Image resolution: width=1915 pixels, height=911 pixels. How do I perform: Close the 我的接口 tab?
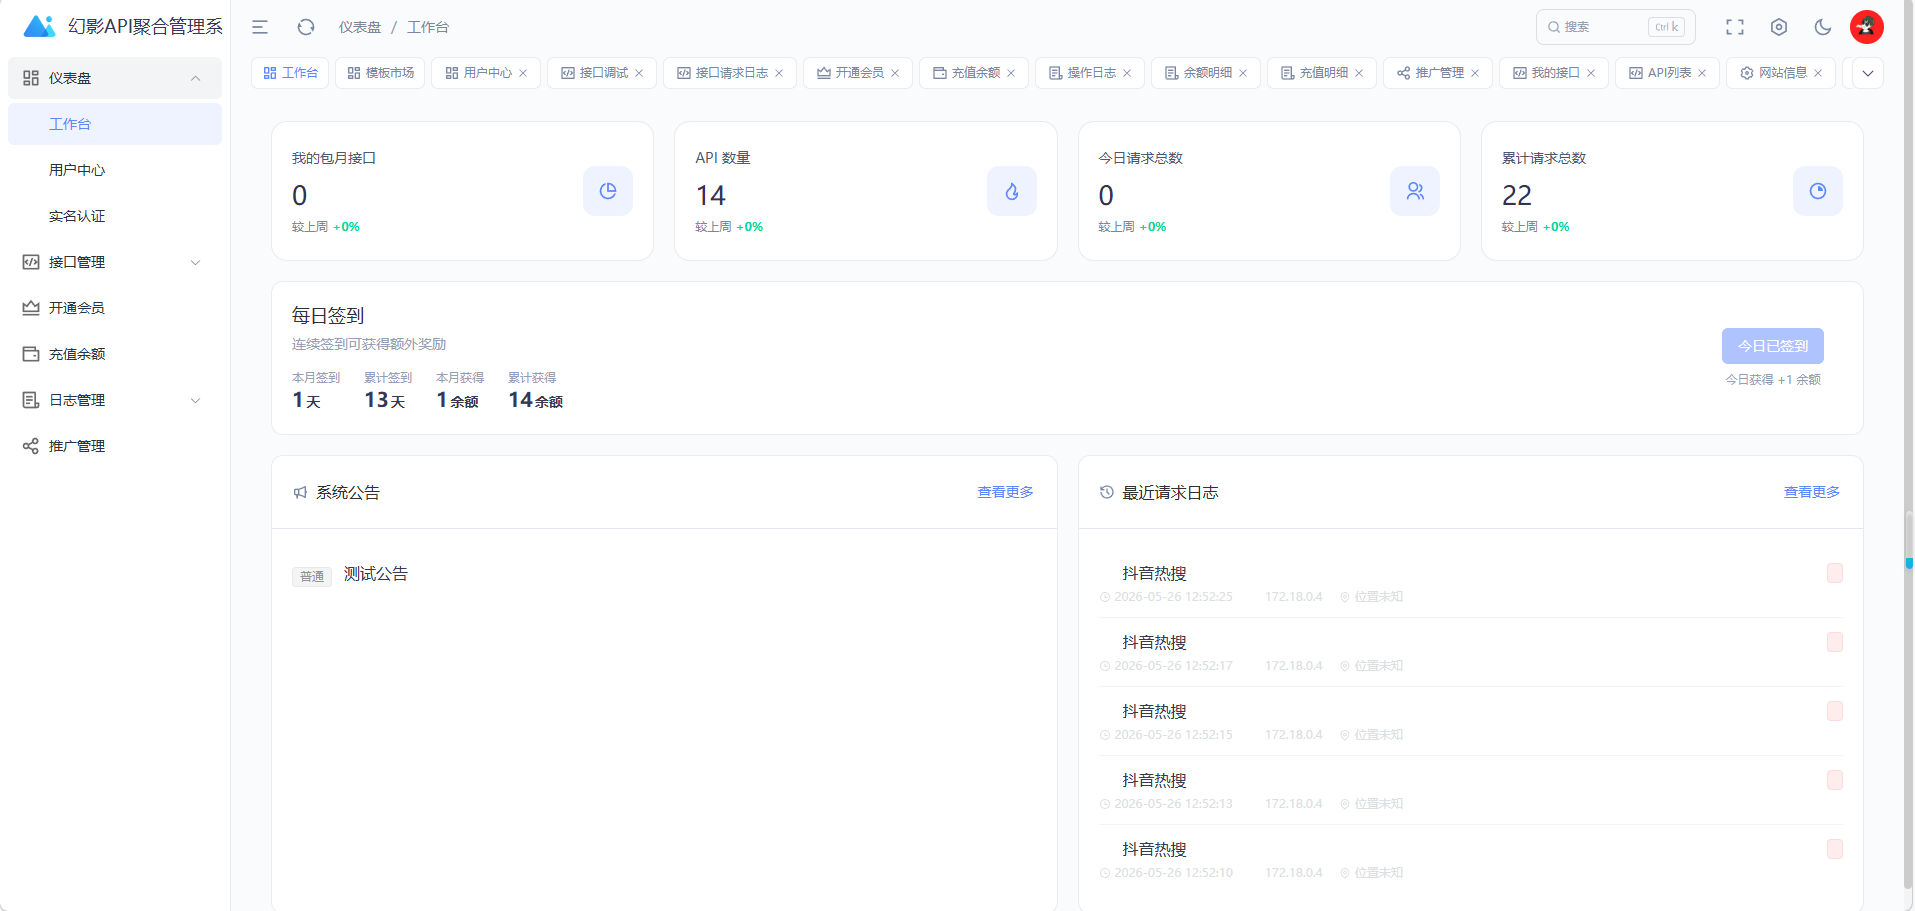coord(1591,73)
